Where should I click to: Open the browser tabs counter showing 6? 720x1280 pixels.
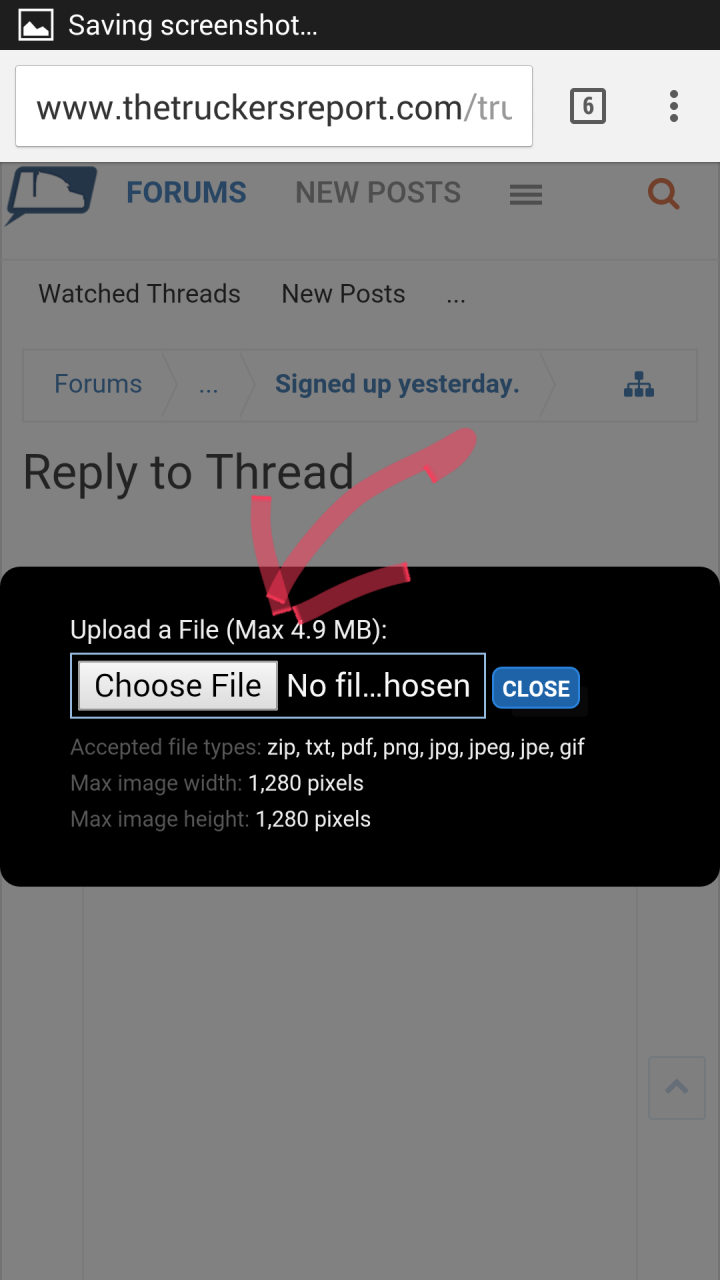(588, 106)
